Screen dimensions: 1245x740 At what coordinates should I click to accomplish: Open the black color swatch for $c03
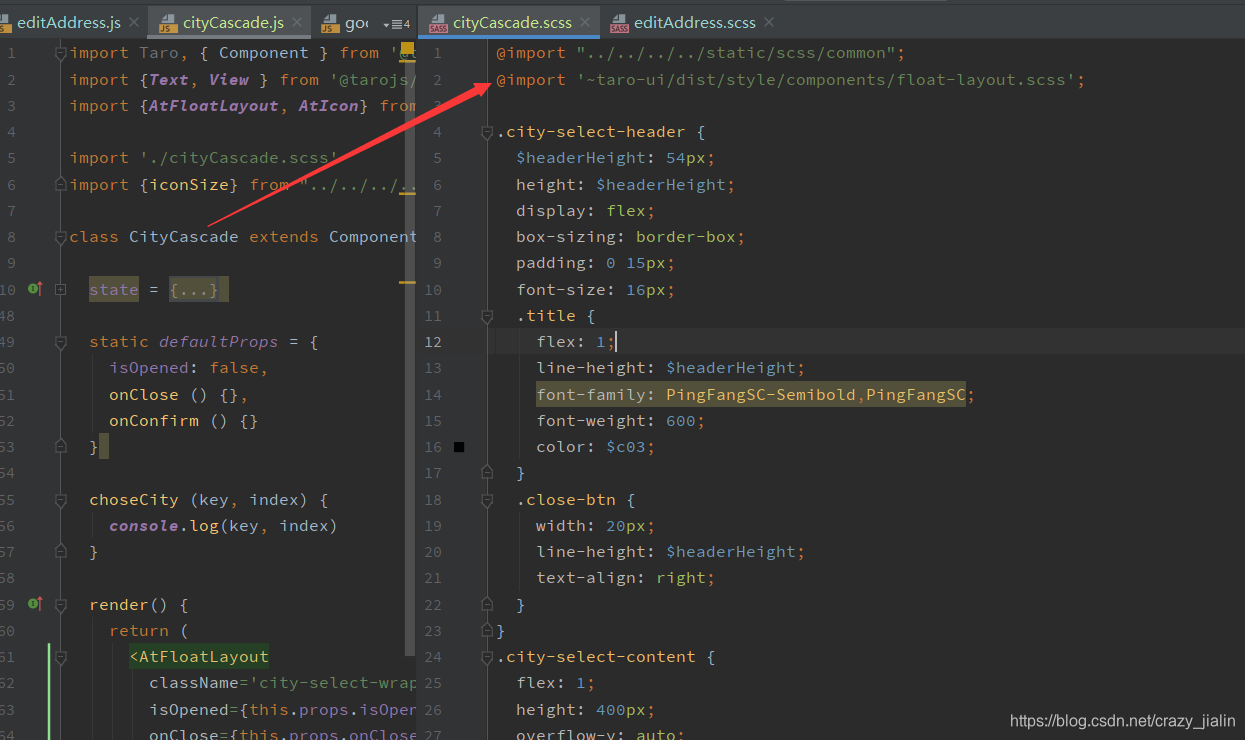tap(459, 447)
